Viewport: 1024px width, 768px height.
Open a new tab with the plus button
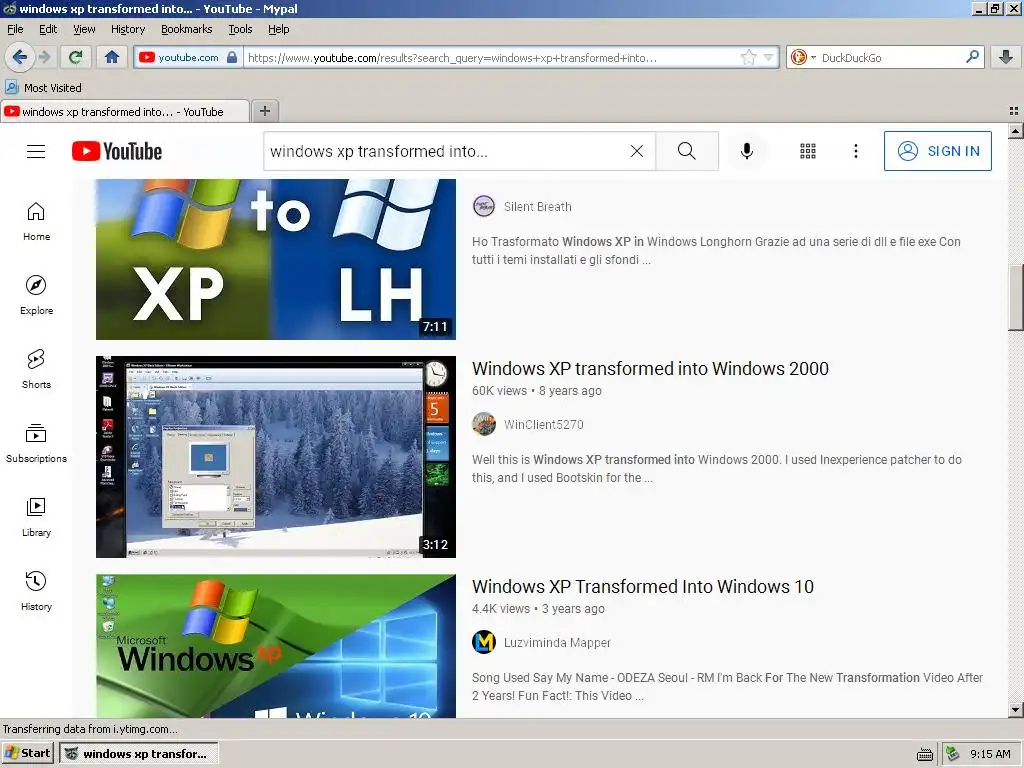coord(264,111)
